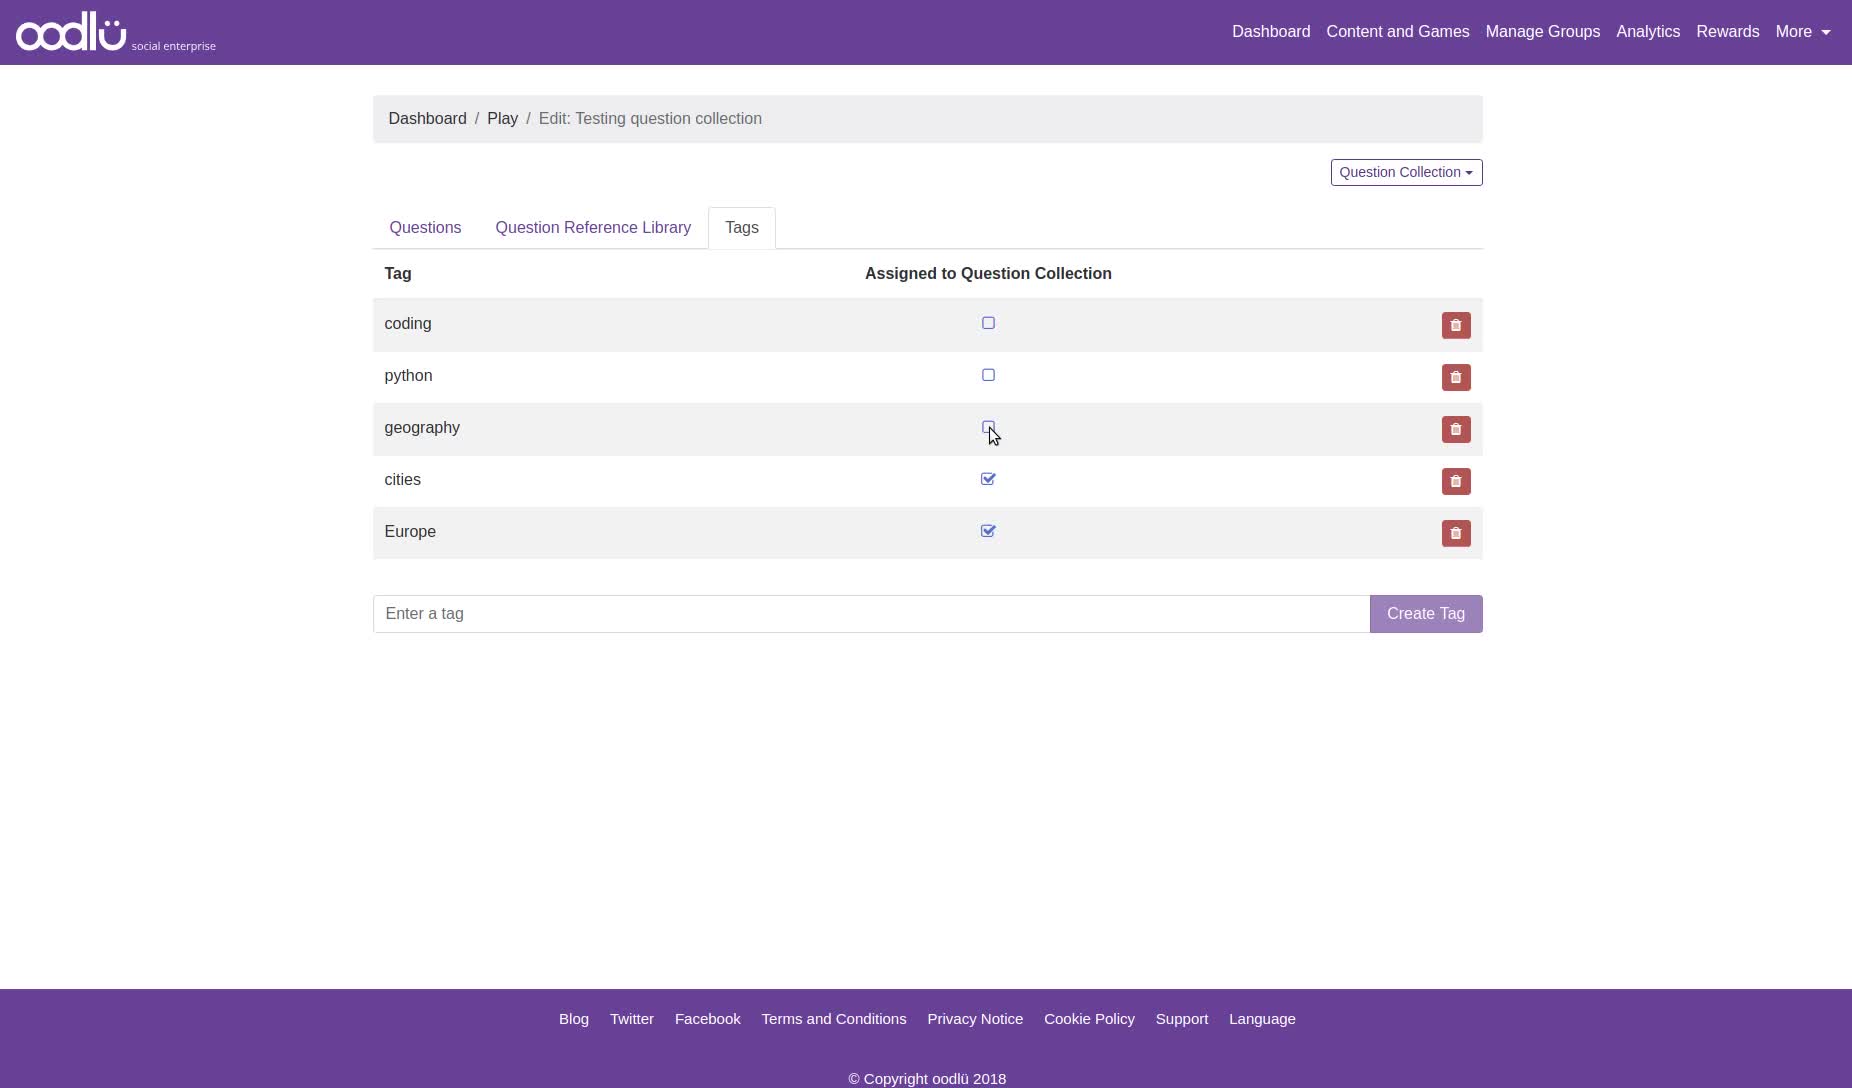This screenshot has height=1088, width=1852.
Task: Delete the python tag
Action: (1455, 377)
